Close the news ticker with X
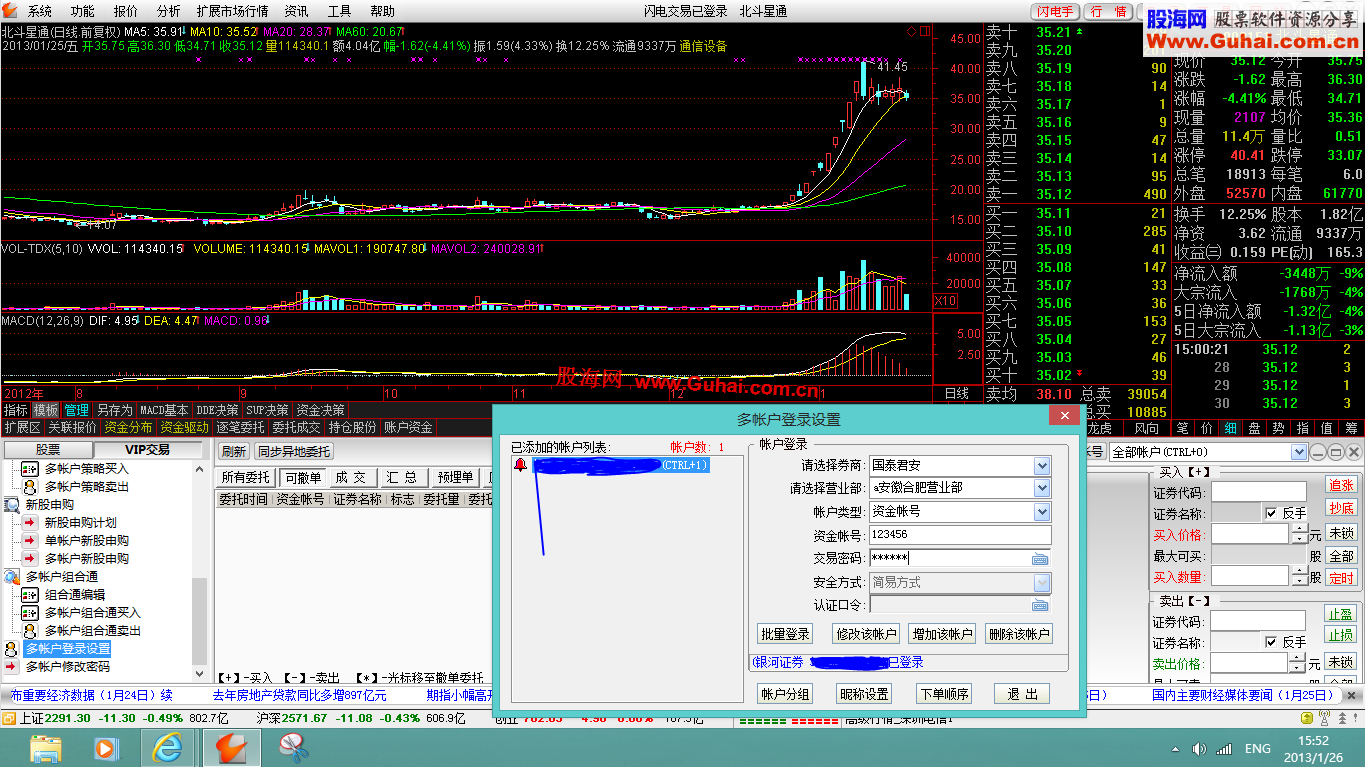The height and width of the screenshot is (767, 1365). [1353, 695]
